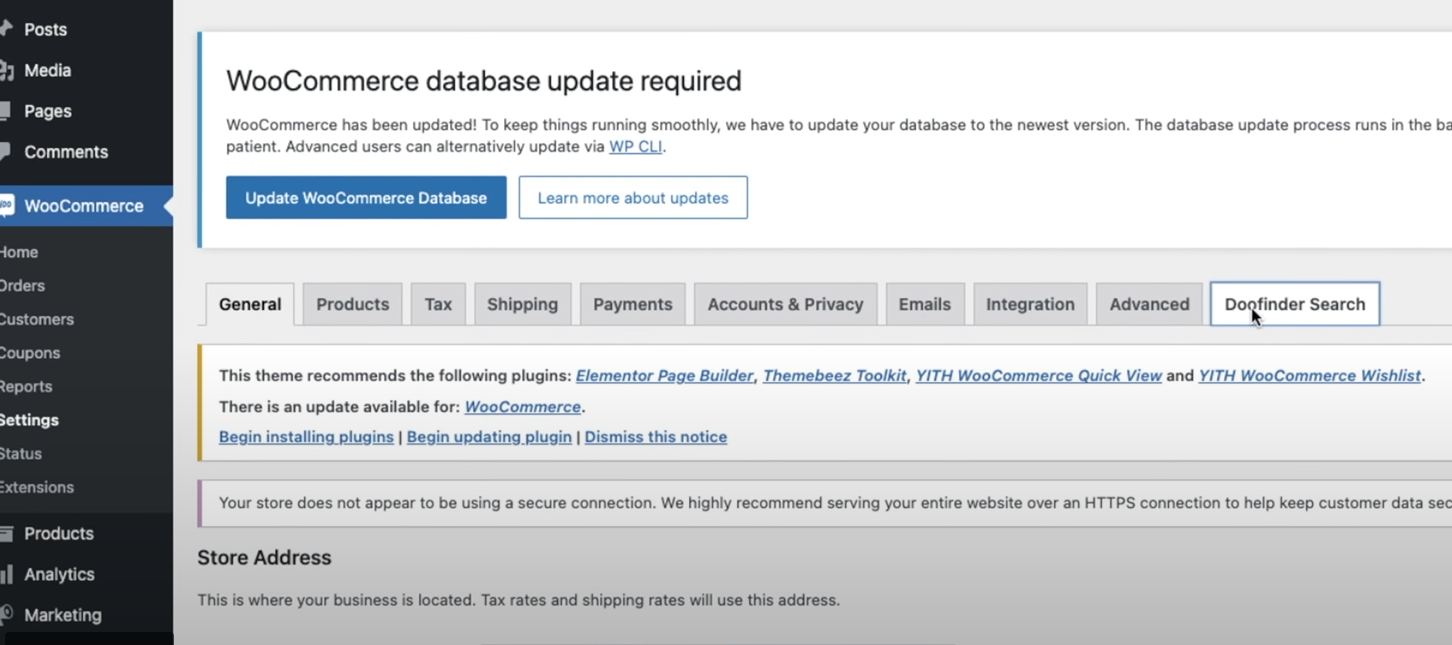The image size is (1452, 645).
Task: Click Dismiss this notice link
Action: [656, 437]
